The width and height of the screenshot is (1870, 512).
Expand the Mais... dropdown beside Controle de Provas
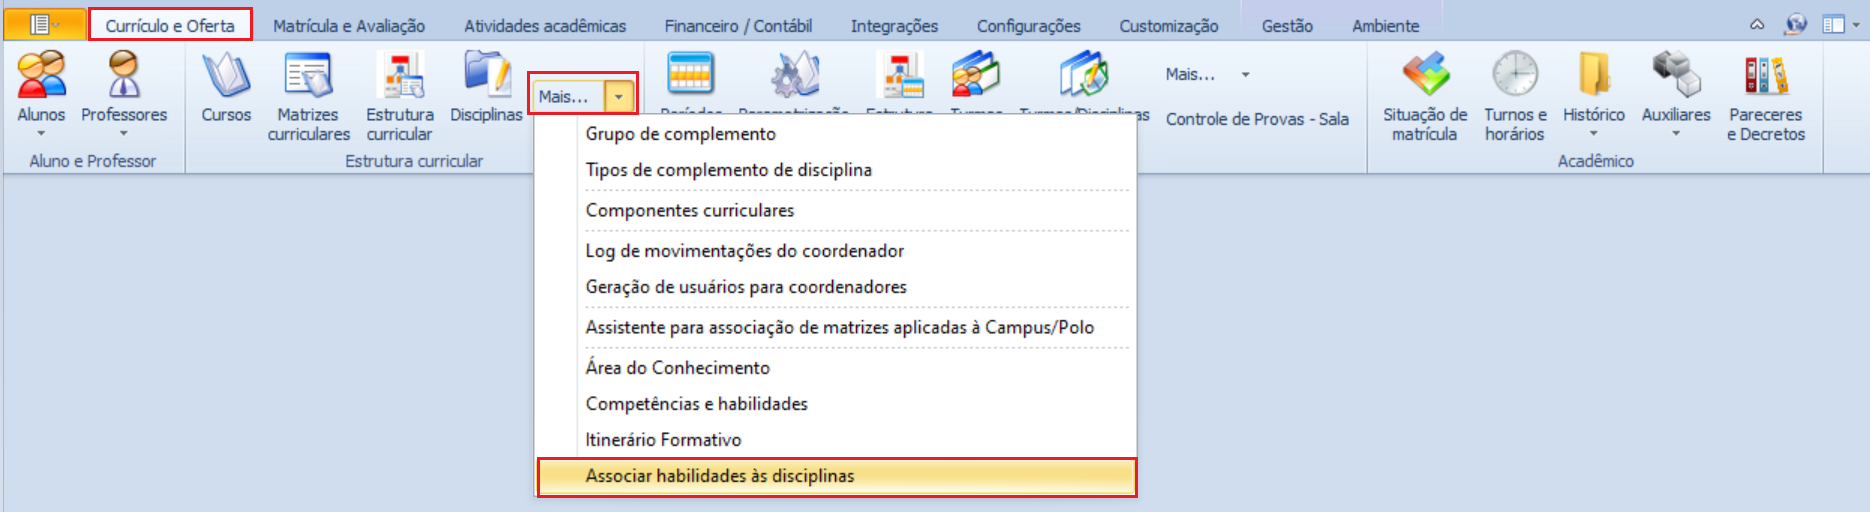click(1245, 75)
